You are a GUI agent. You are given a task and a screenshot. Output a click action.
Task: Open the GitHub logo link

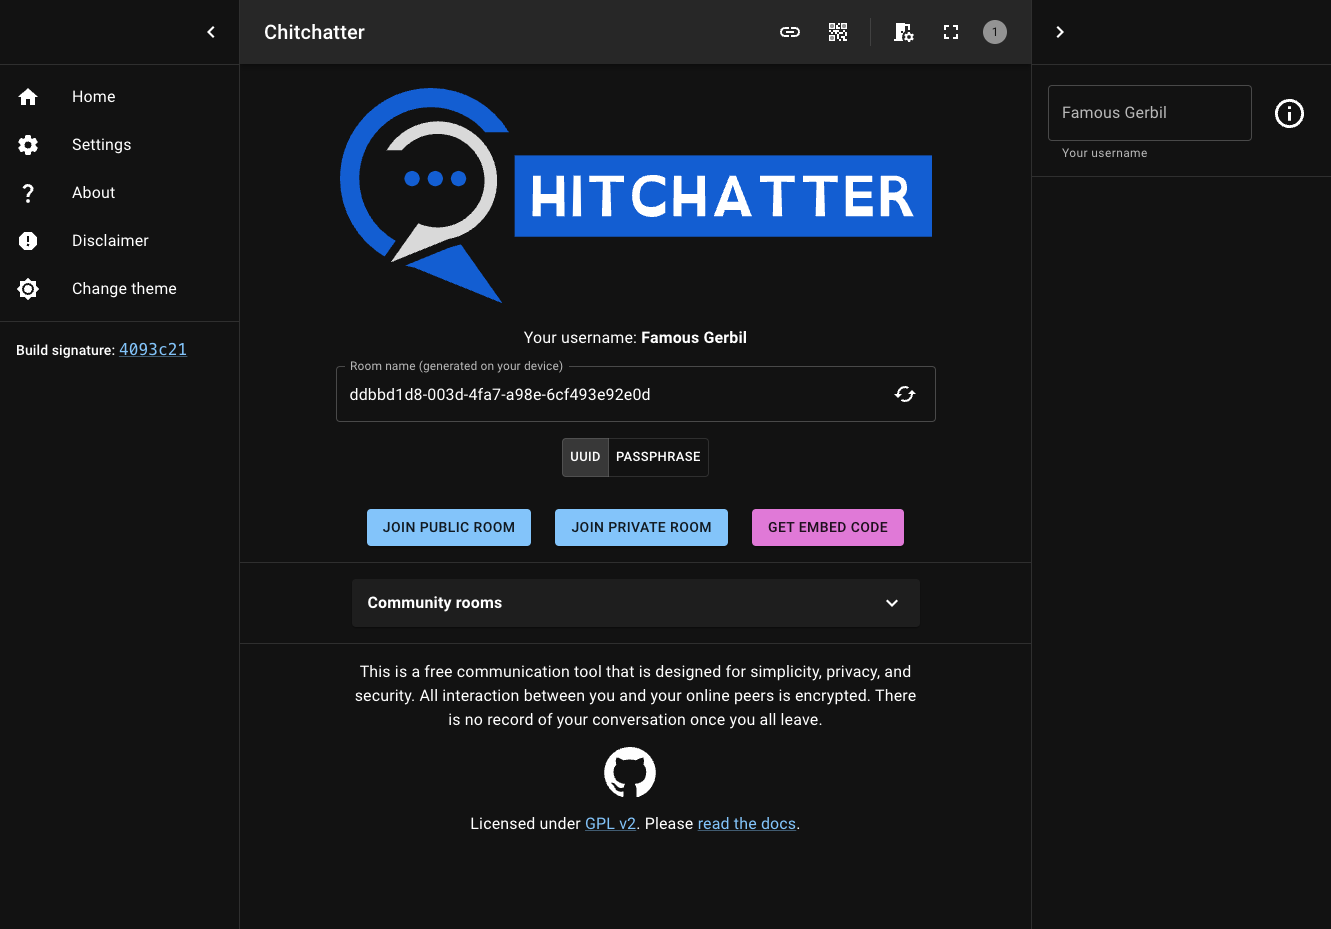[x=630, y=772]
